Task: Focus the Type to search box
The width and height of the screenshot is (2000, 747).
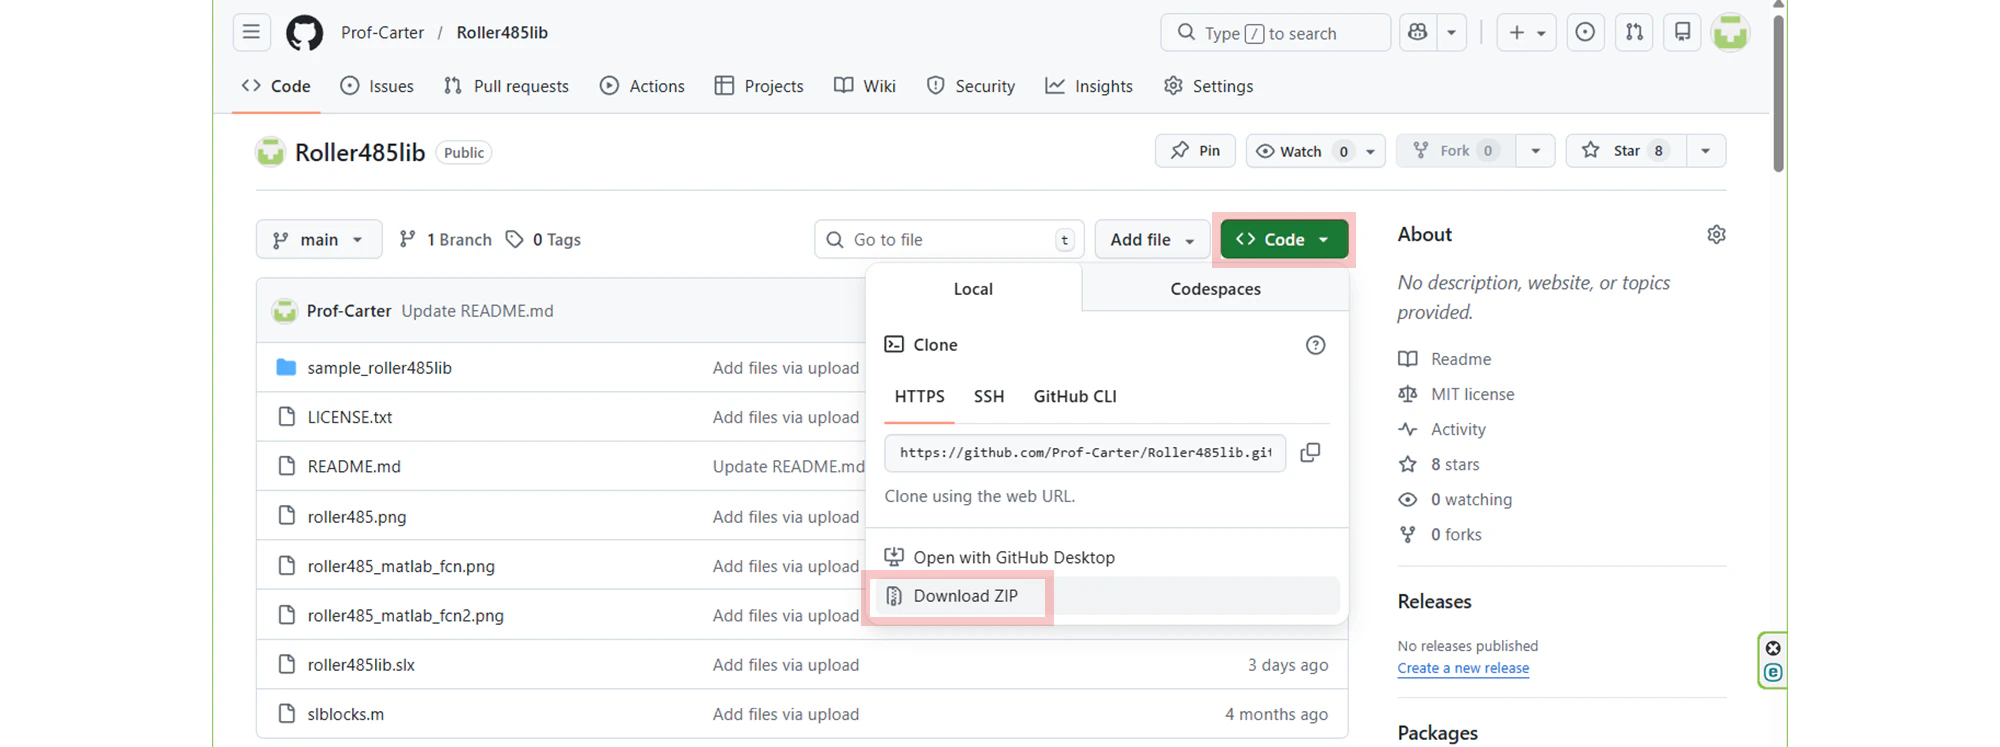Action: (1275, 32)
